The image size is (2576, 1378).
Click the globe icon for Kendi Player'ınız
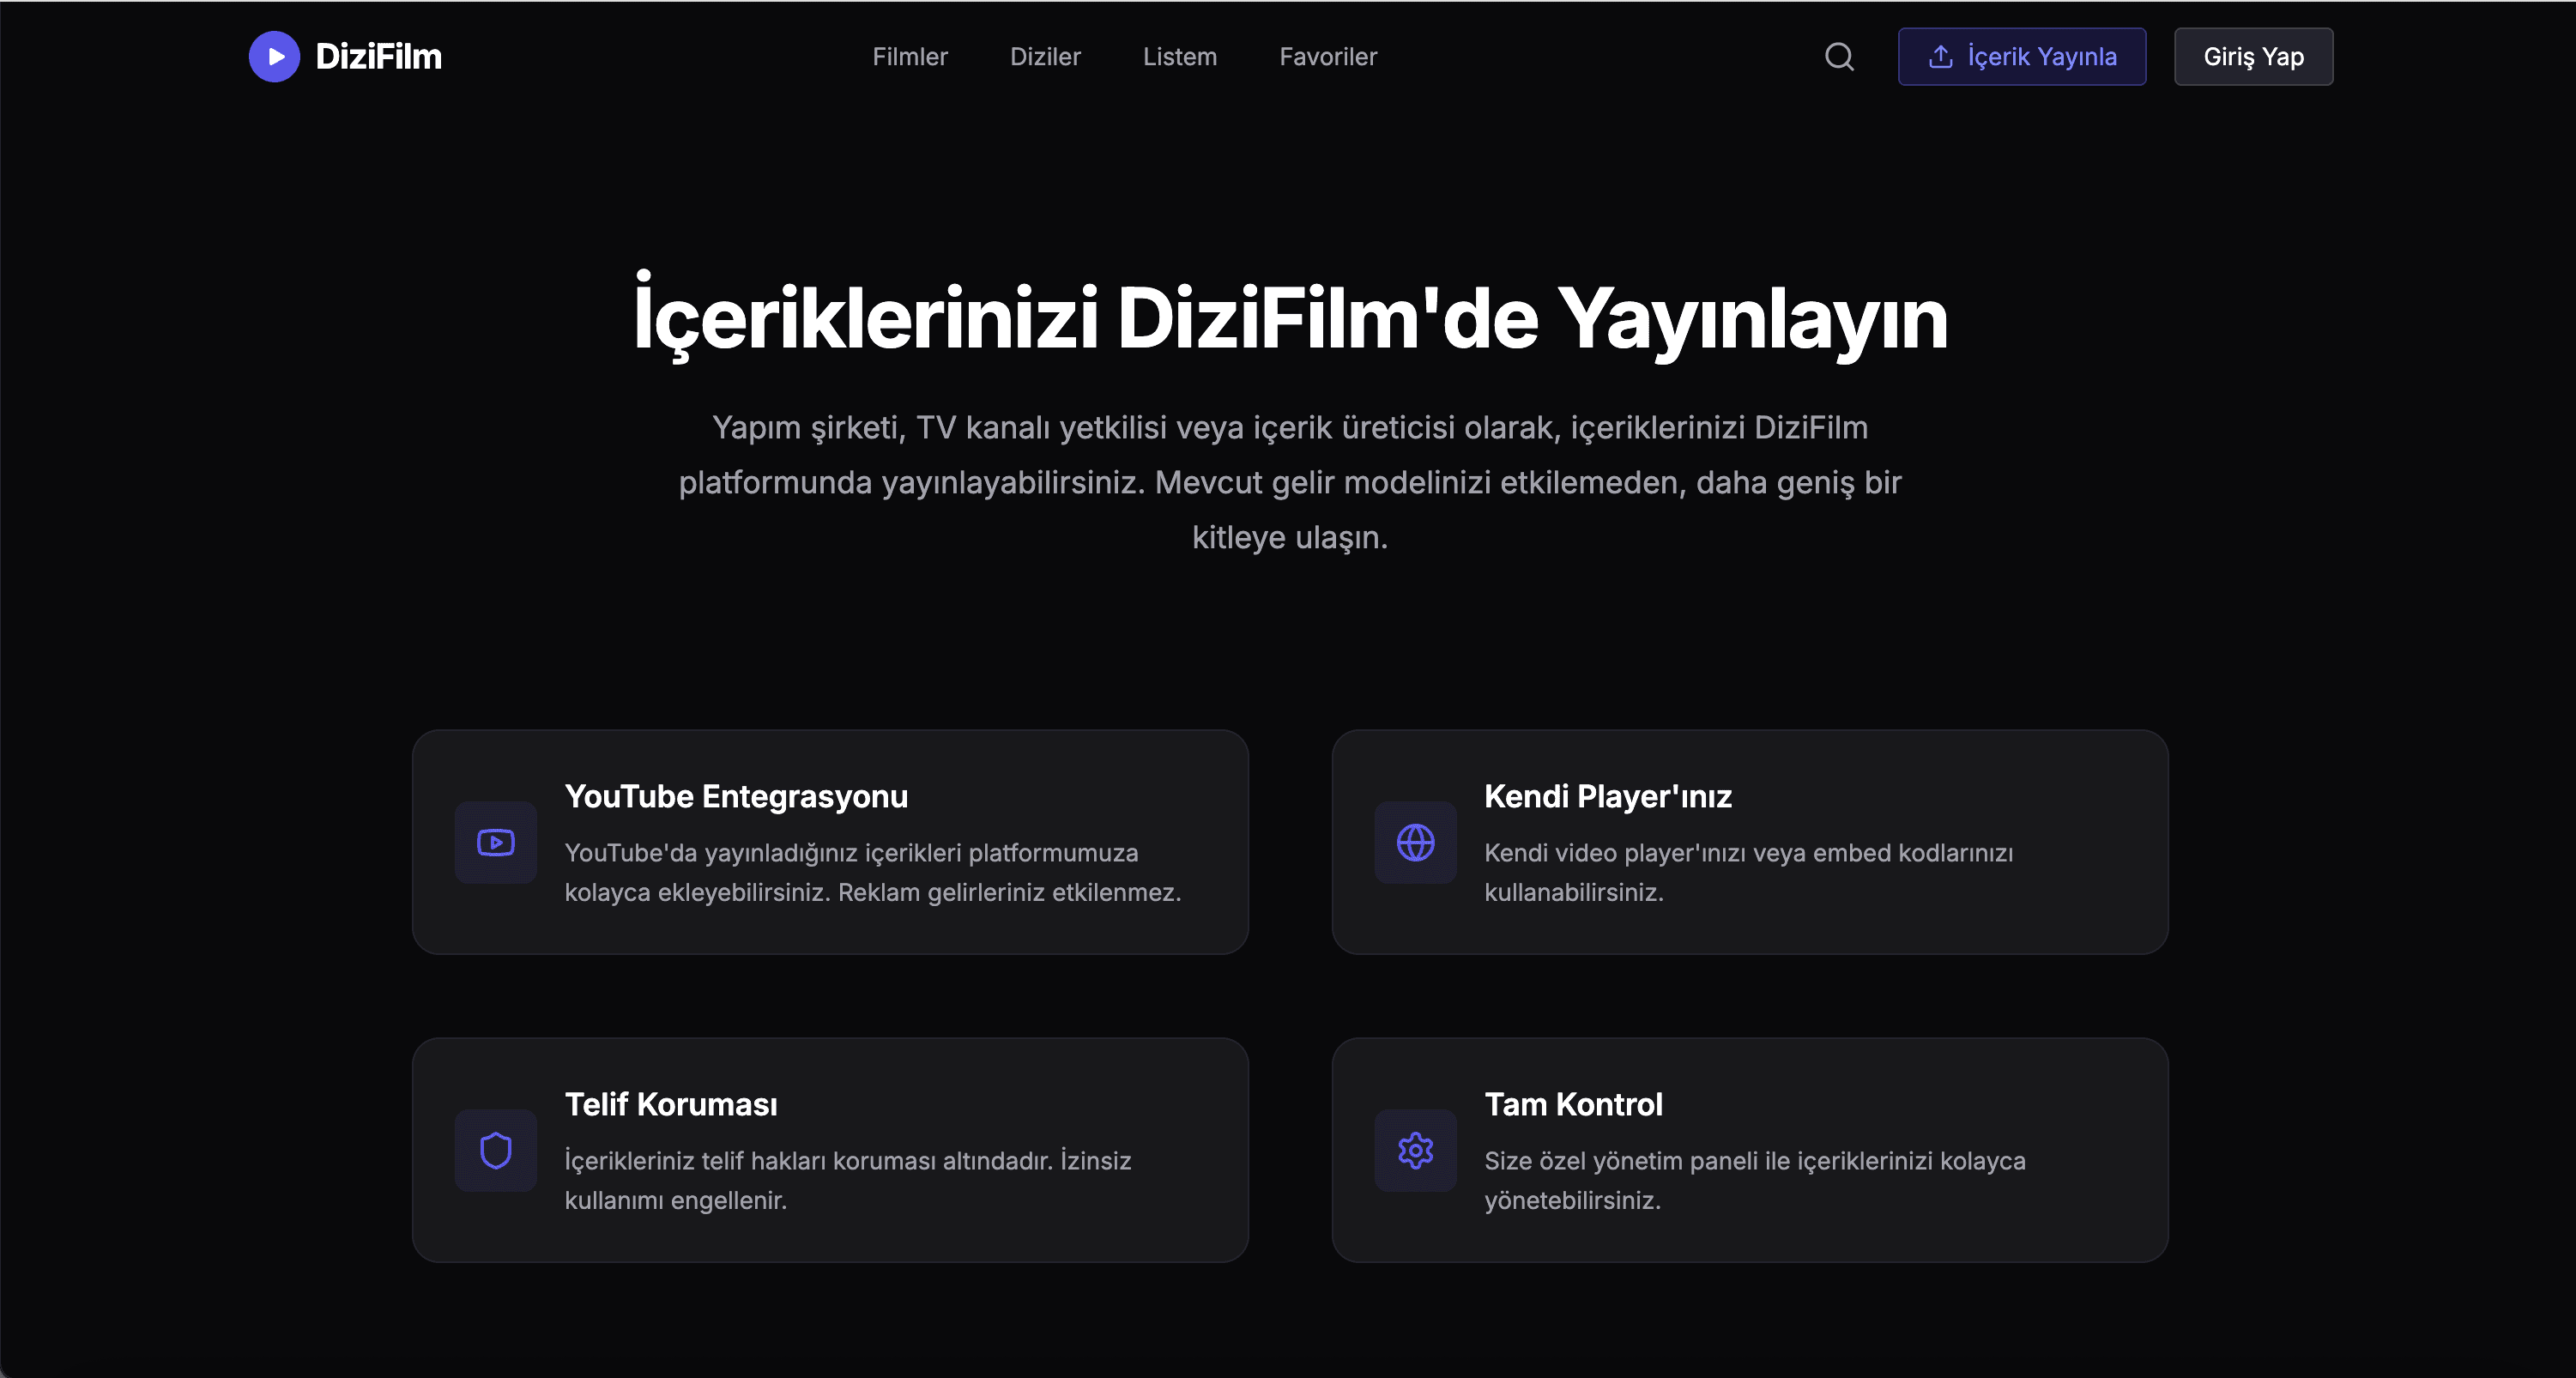(x=1415, y=842)
